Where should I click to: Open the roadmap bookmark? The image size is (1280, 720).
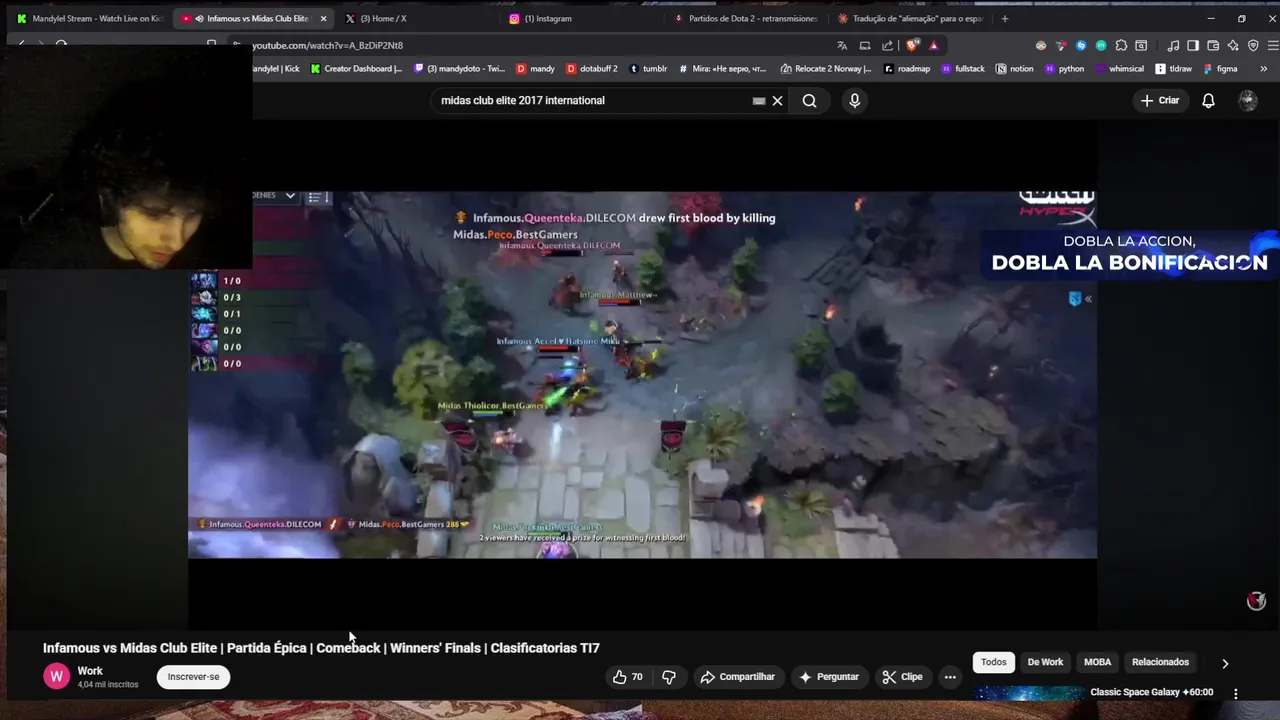[906, 69]
